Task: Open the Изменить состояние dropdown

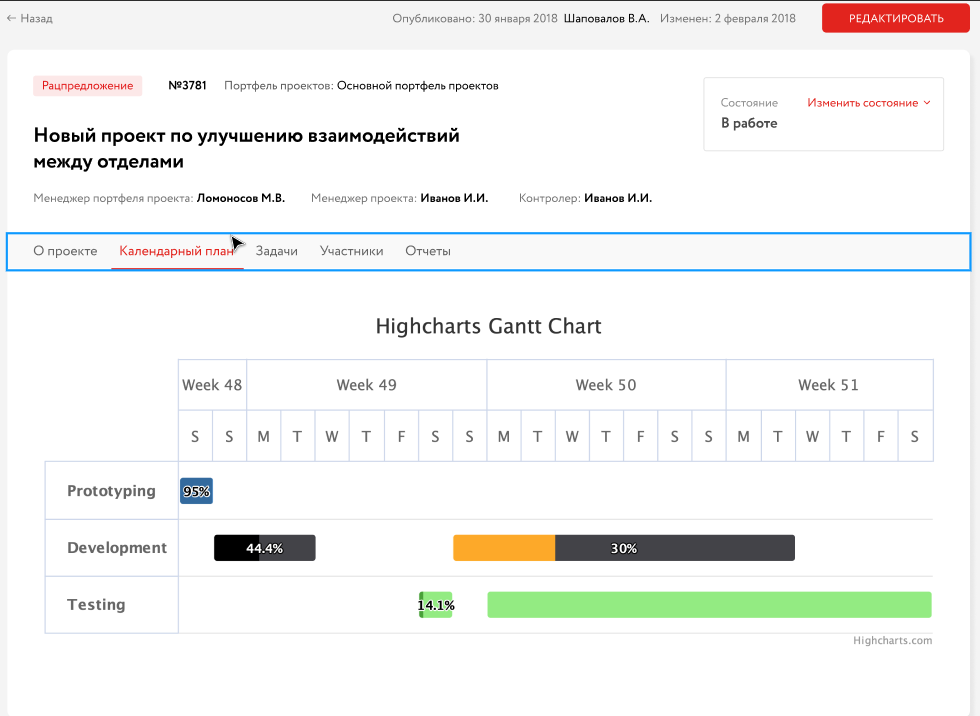Action: tap(862, 103)
